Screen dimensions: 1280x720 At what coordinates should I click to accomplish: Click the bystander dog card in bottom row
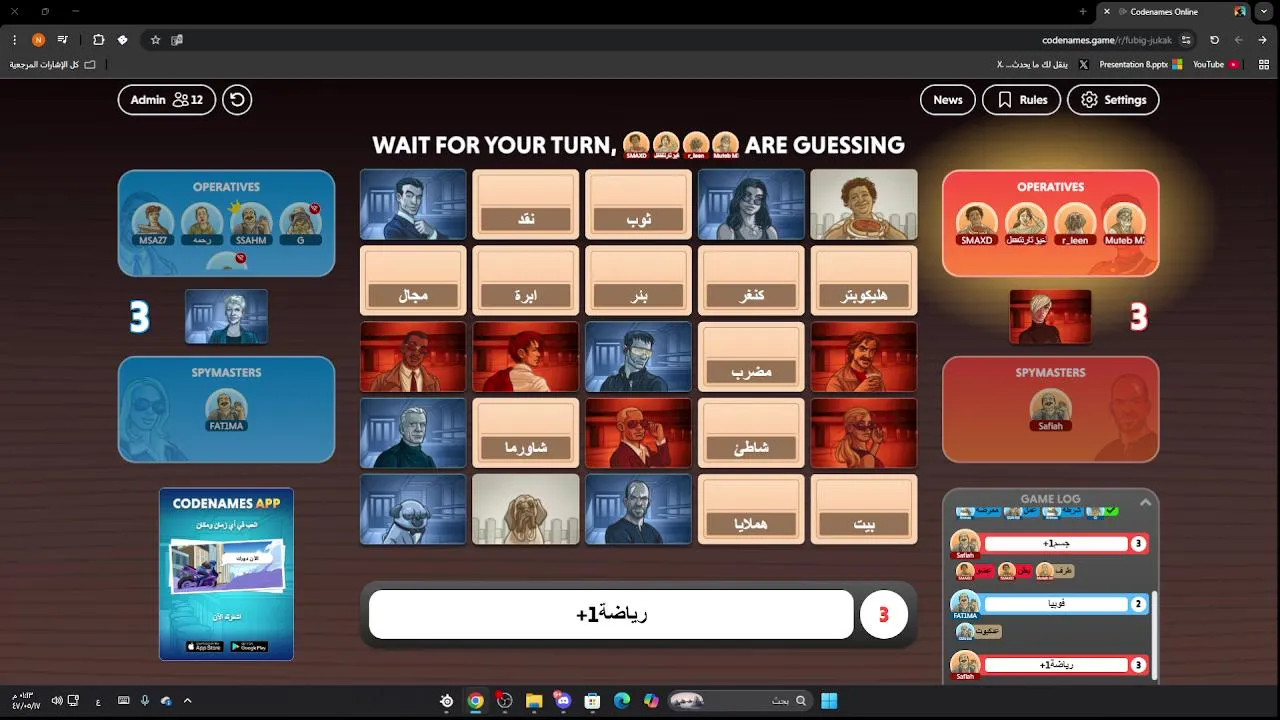click(x=526, y=509)
